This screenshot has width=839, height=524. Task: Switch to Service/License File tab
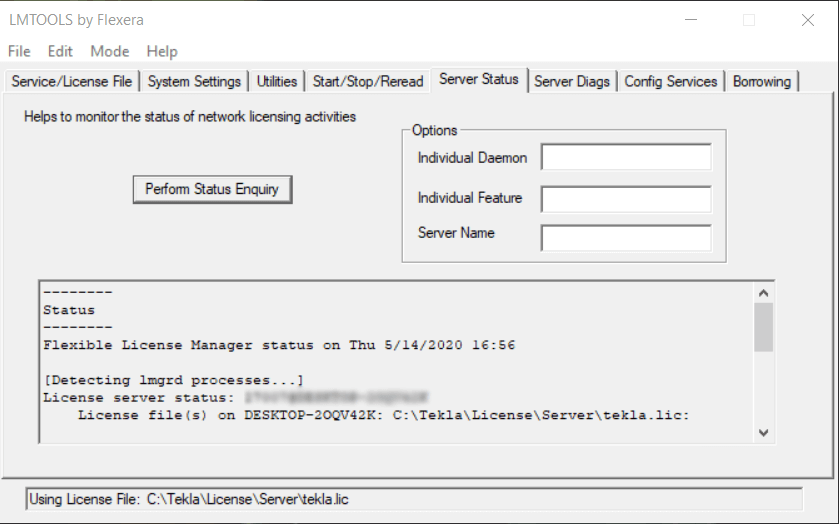(x=72, y=81)
